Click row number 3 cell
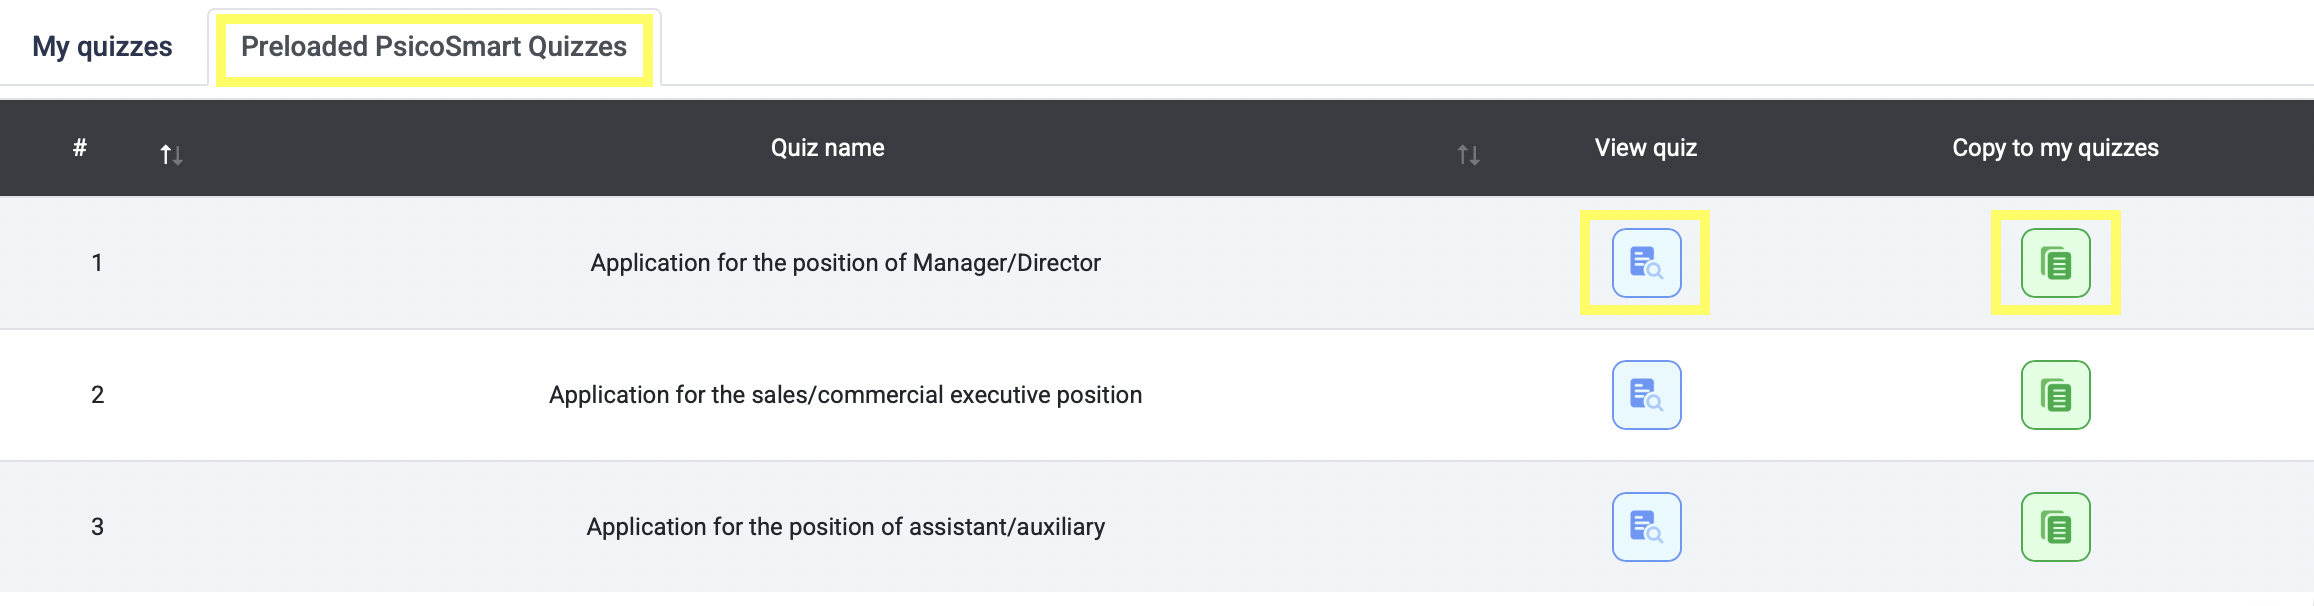 click(97, 527)
